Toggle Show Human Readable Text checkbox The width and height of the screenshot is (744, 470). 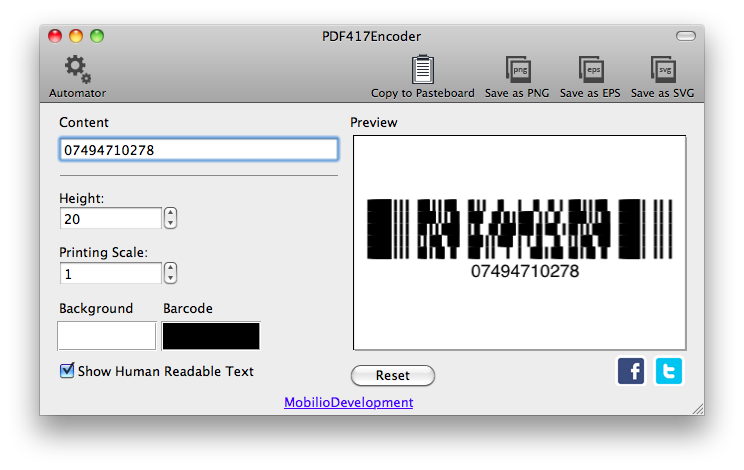point(67,370)
